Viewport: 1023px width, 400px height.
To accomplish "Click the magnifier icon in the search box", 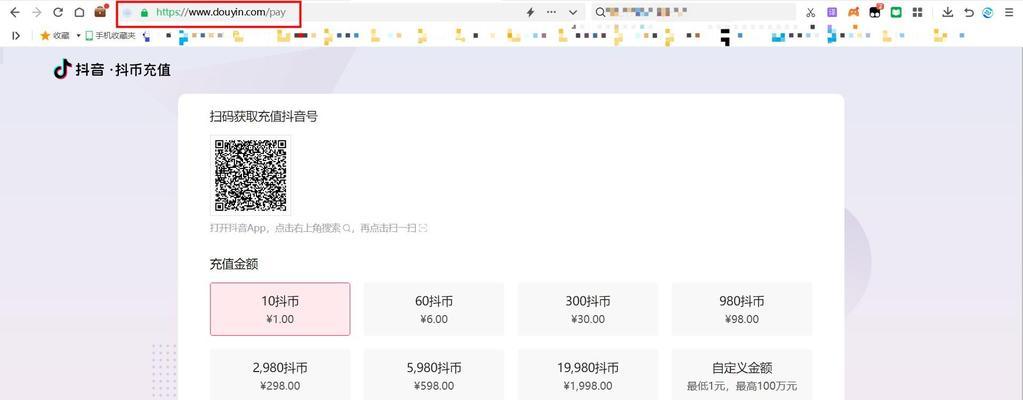I will 600,12.
